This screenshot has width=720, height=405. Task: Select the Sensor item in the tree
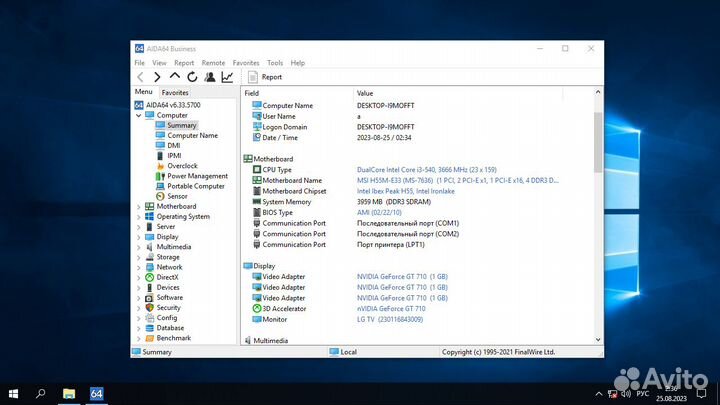pos(177,196)
